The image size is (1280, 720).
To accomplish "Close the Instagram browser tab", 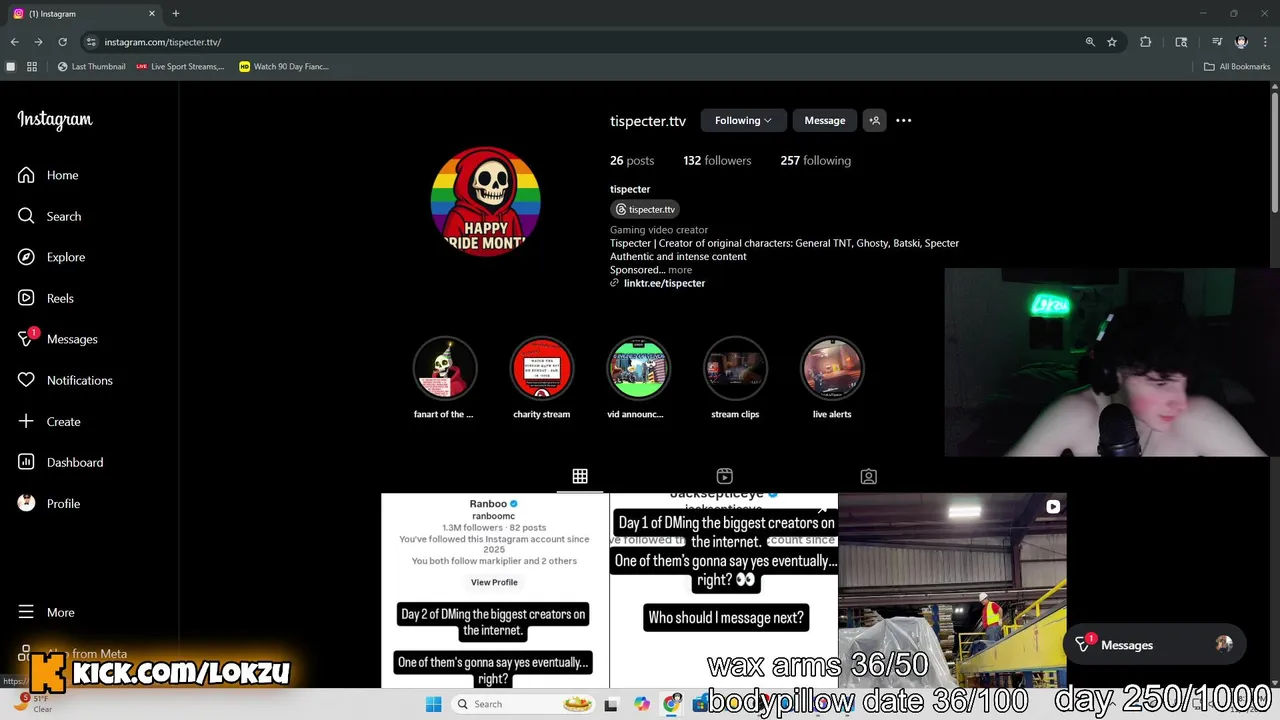I will point(152,14).
